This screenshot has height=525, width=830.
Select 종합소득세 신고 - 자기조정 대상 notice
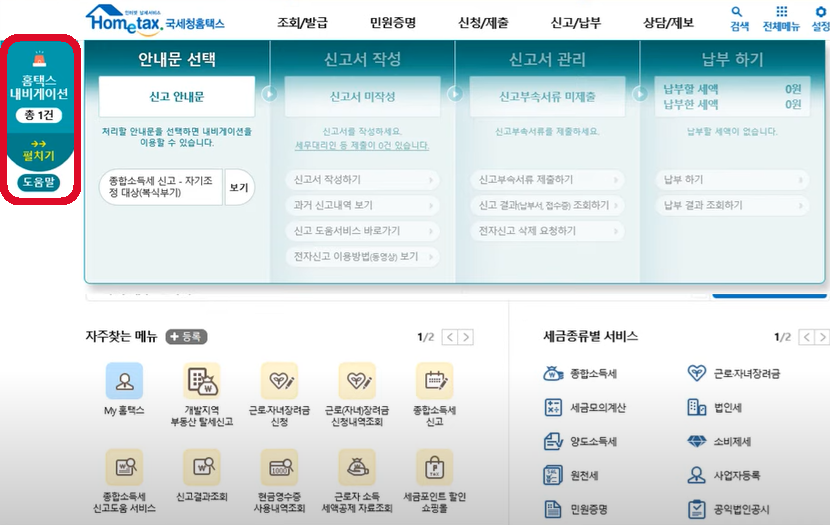161,187
